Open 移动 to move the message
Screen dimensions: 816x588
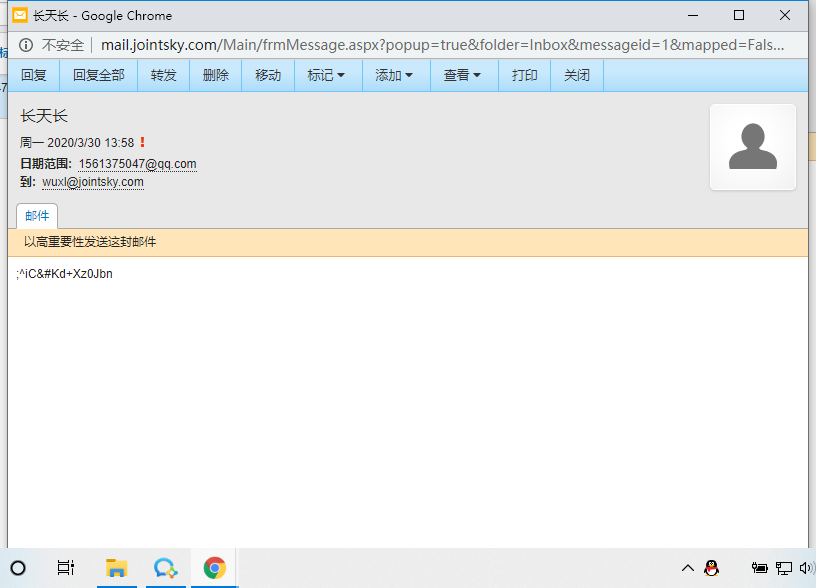(x=268, y=75)
